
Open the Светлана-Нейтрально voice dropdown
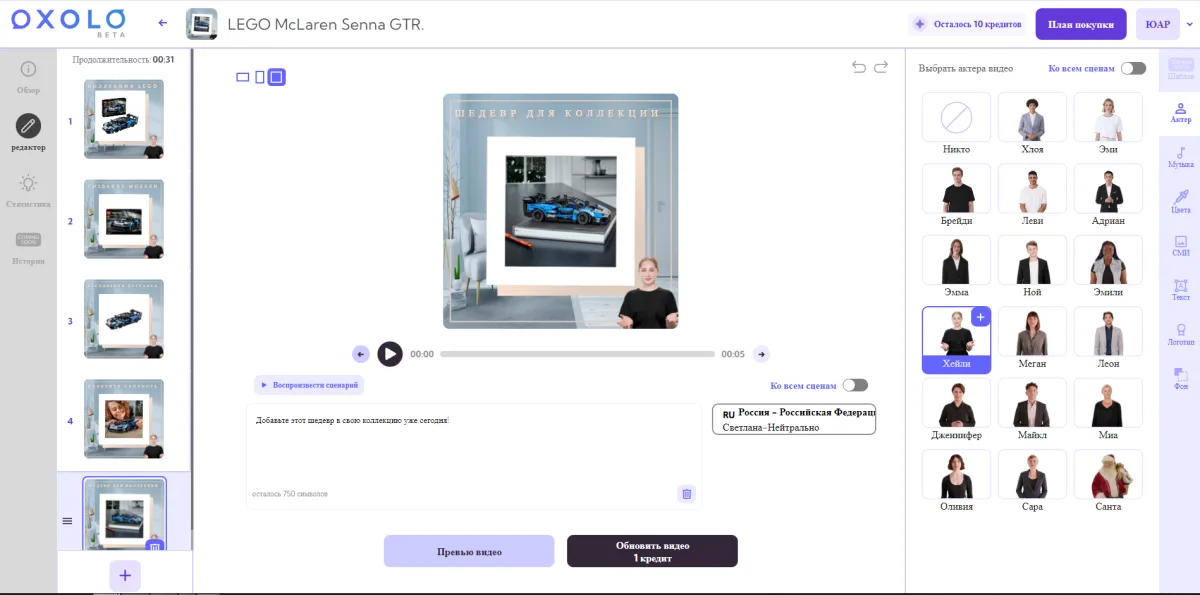[794, 420]
